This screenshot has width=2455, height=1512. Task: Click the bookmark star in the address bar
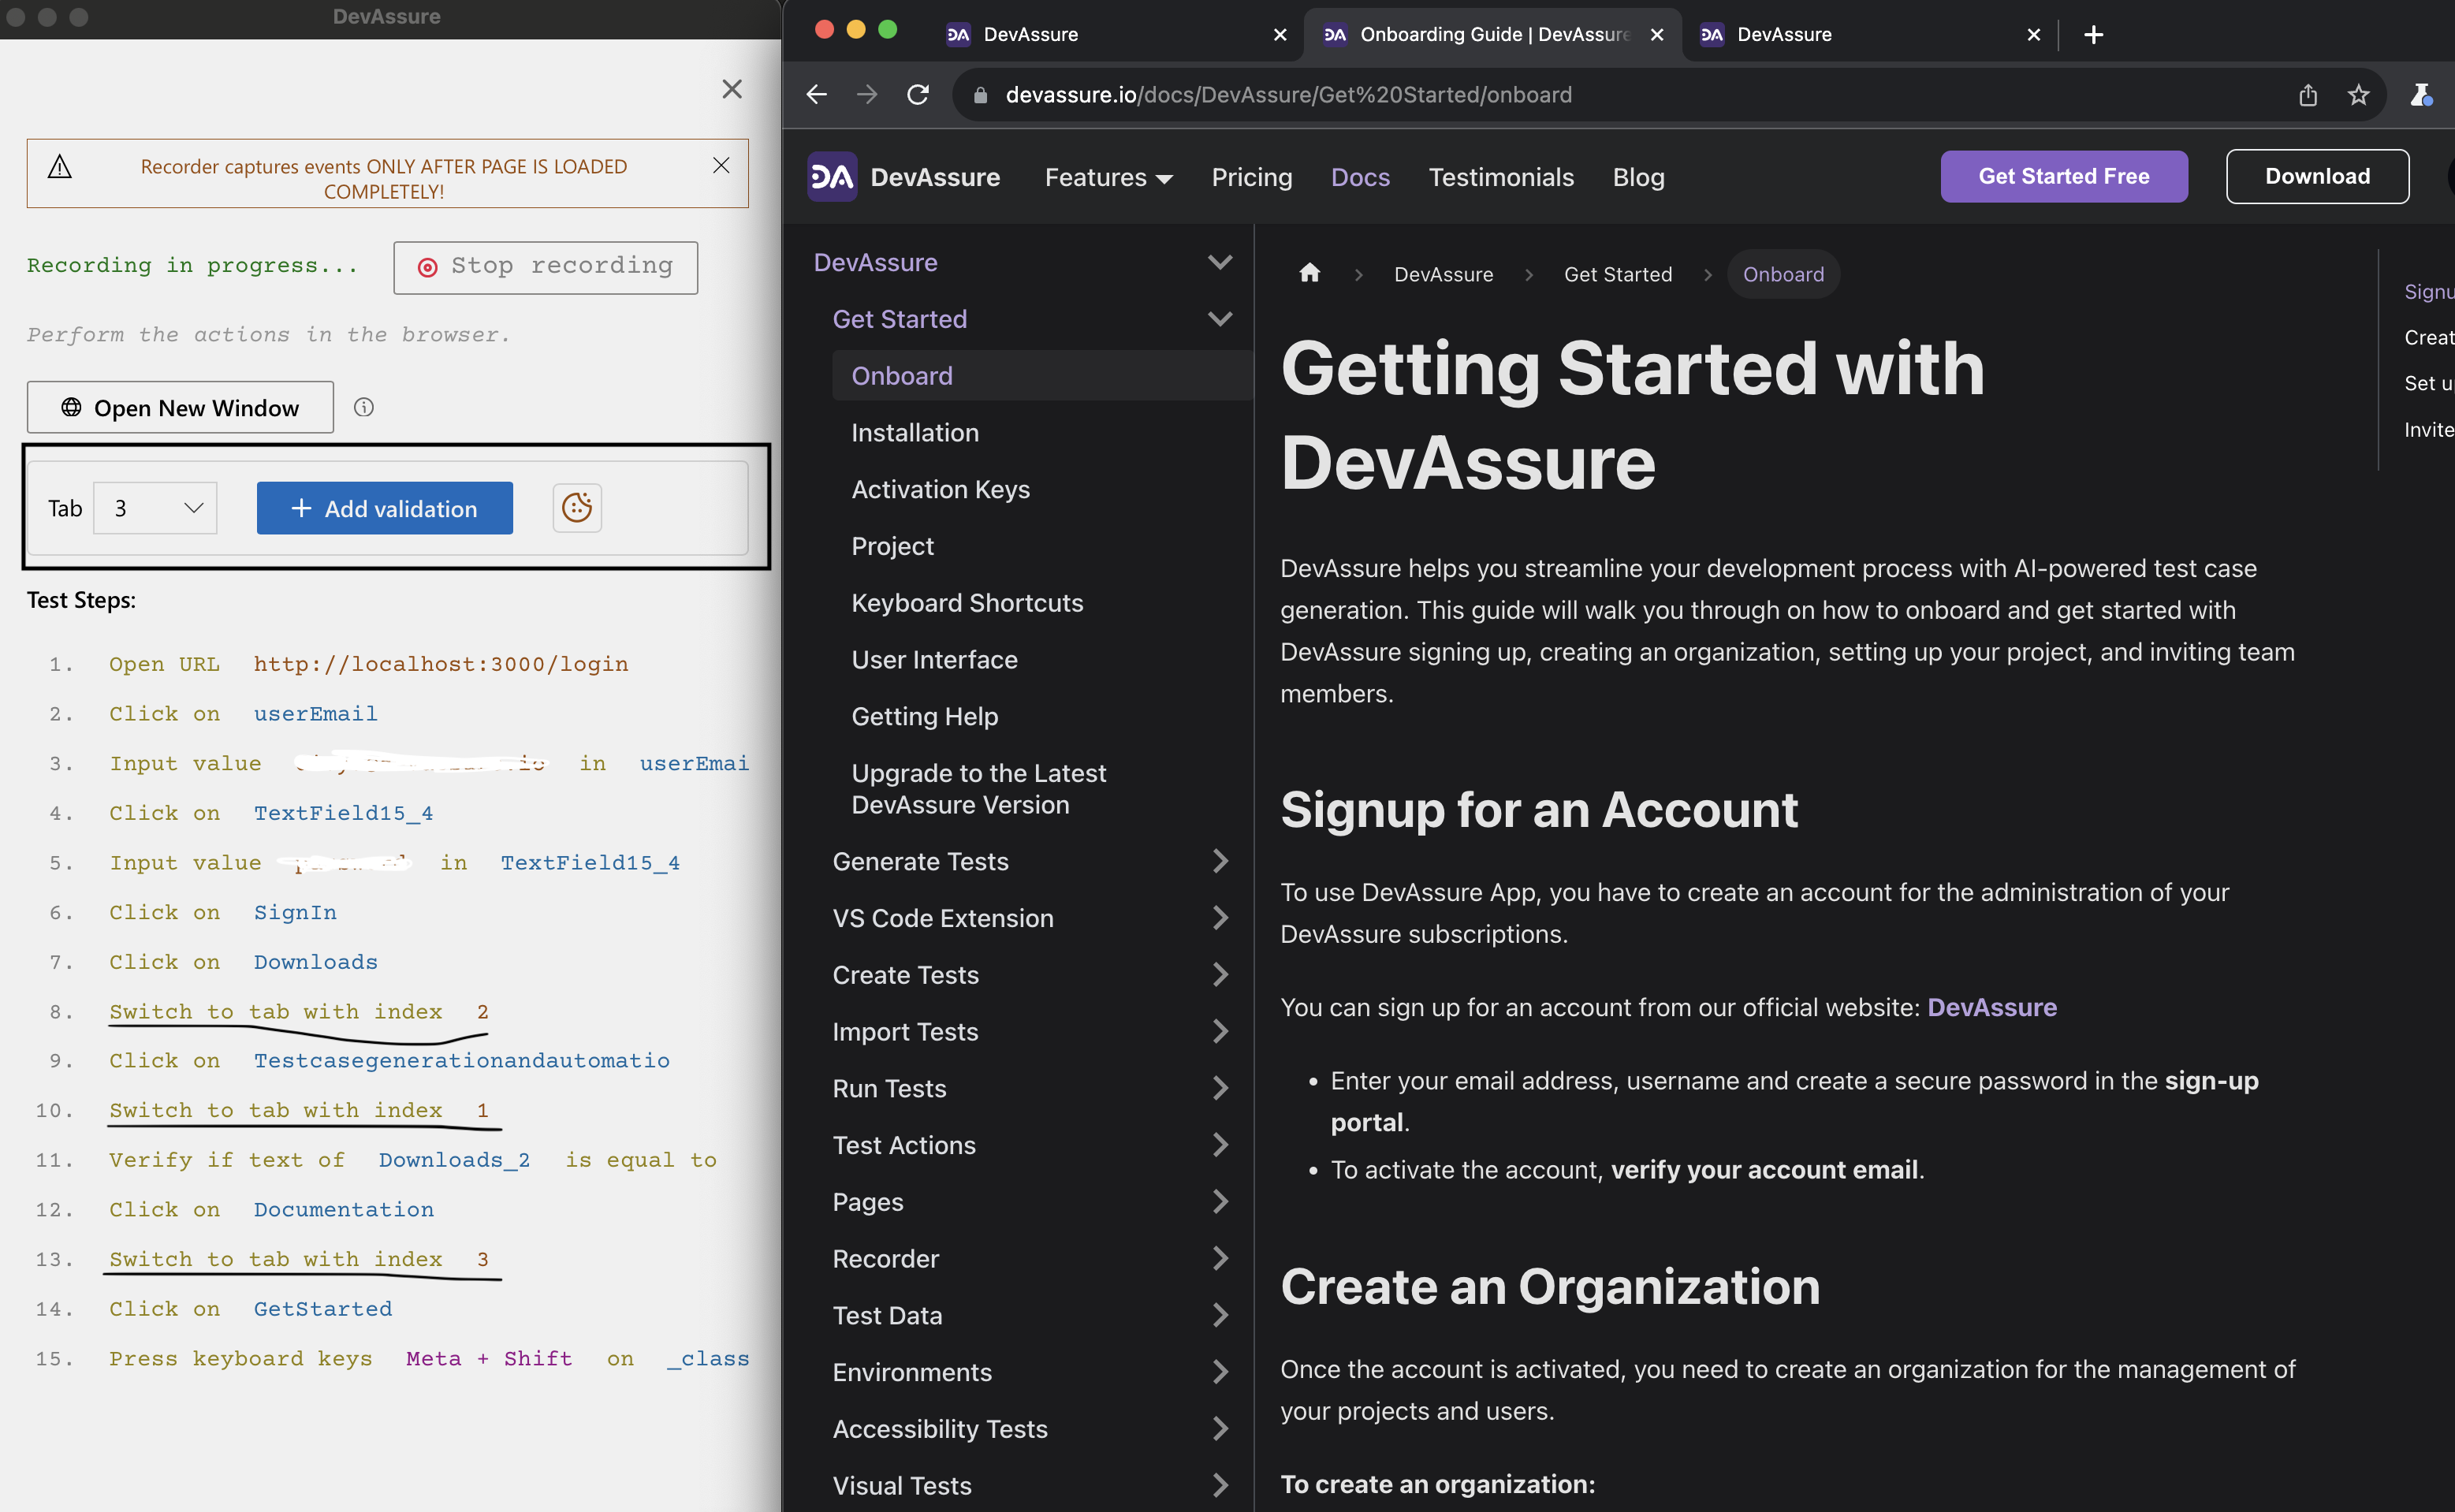coord(2358,95)
